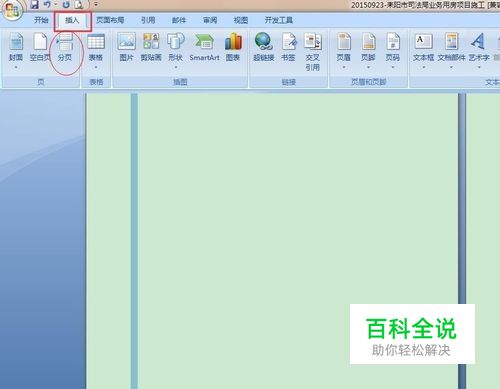The height and width of the screenshot is (389, 500).
Task: Insert a text box with 文本框
Action: click(x=424, y=47)
